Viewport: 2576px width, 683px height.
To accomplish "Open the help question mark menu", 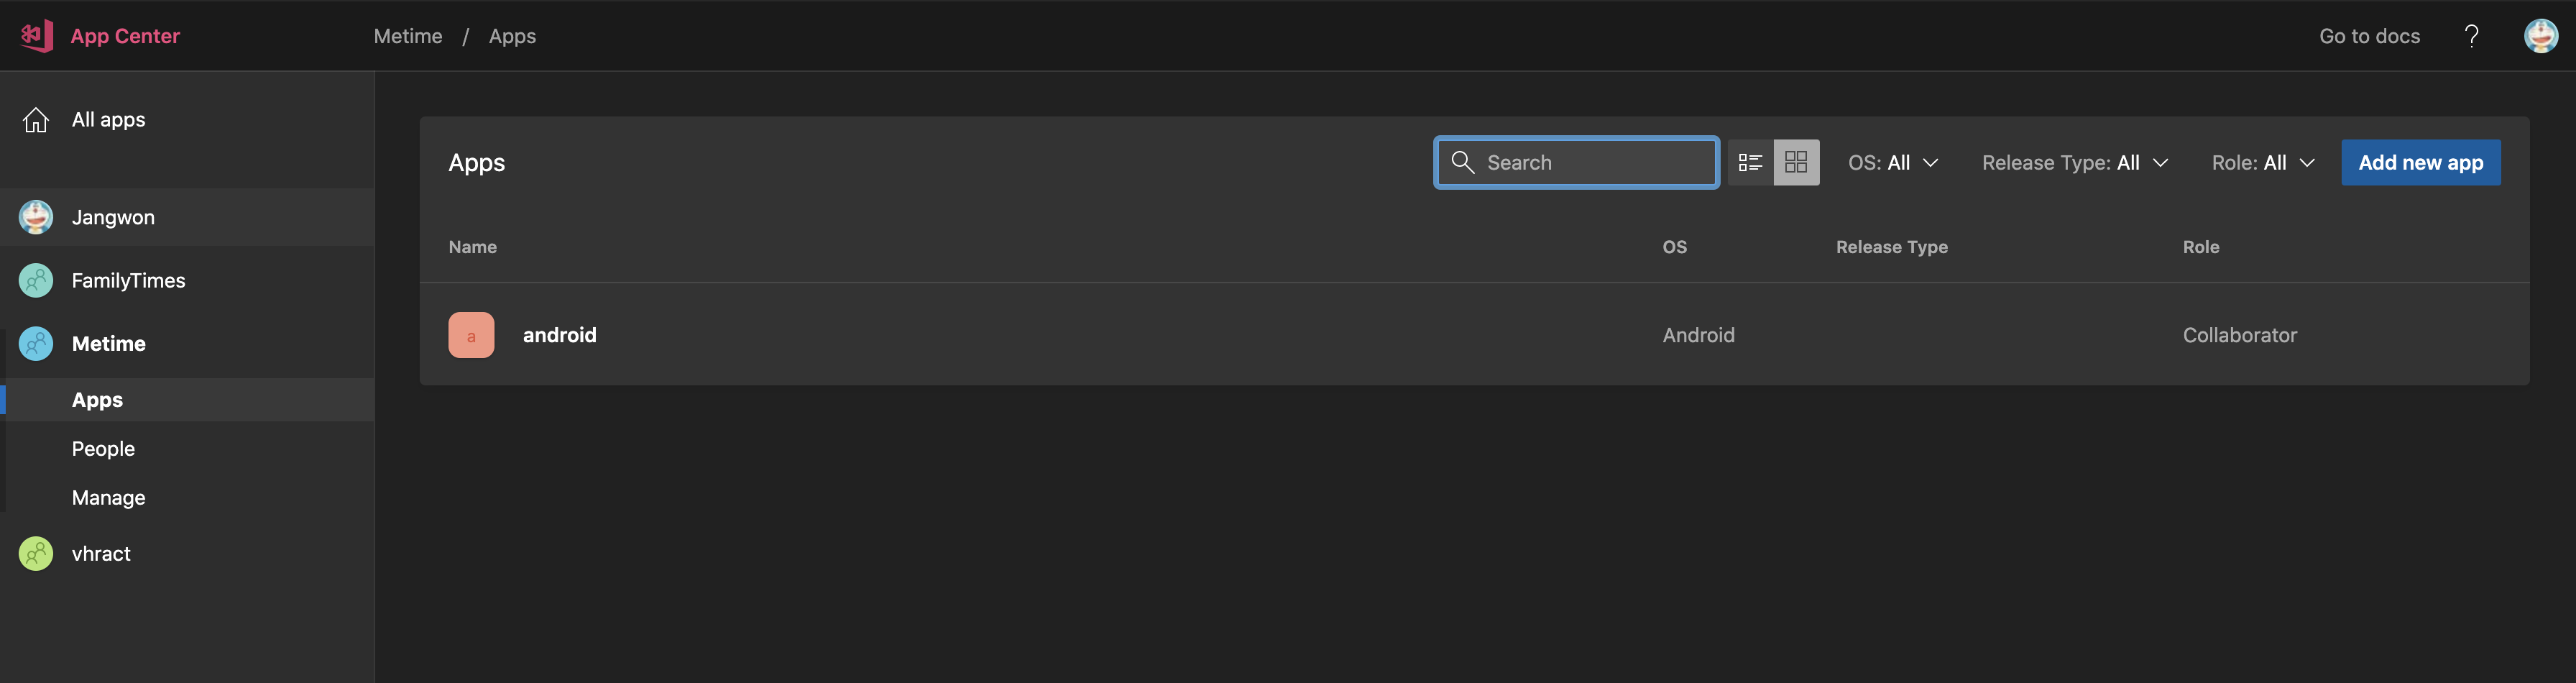I will coord(2471,36).
